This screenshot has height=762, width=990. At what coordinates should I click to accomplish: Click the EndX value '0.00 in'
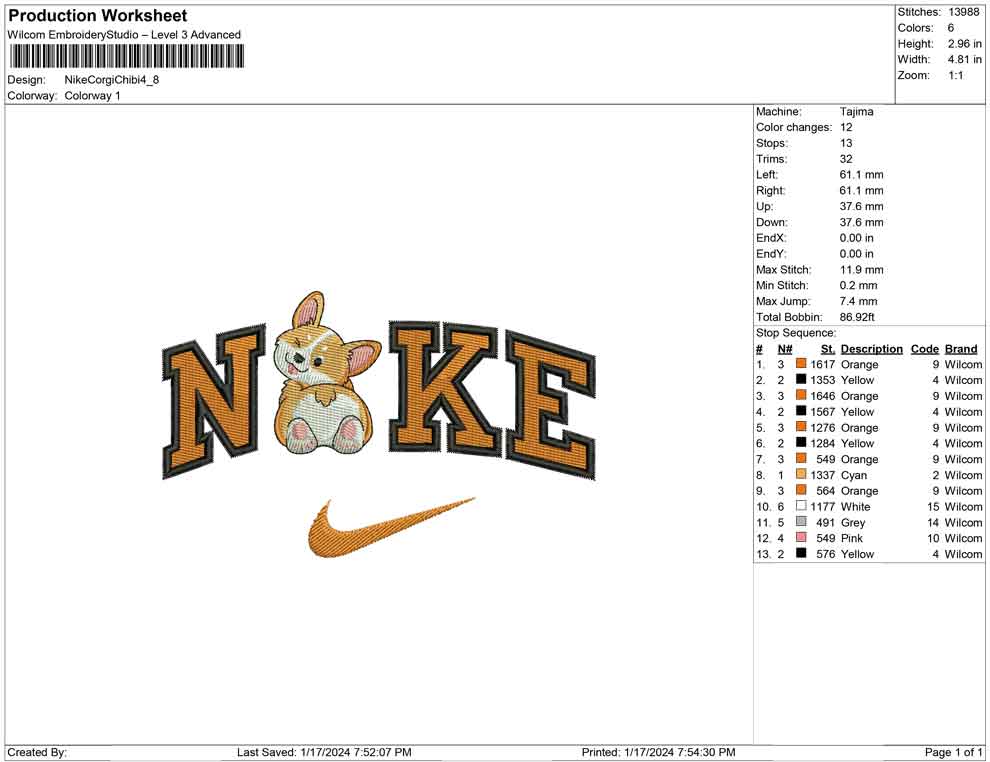point(857,237)
